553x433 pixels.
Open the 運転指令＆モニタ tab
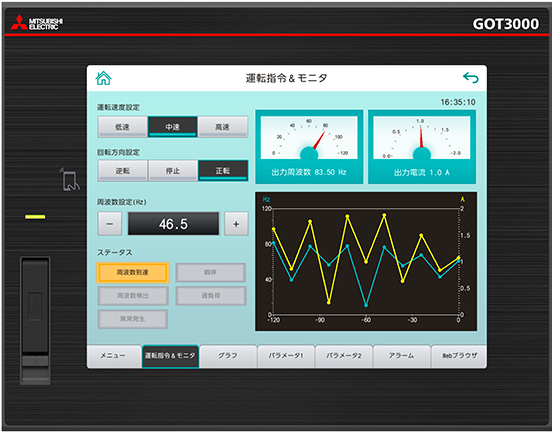tap(170, 356)
